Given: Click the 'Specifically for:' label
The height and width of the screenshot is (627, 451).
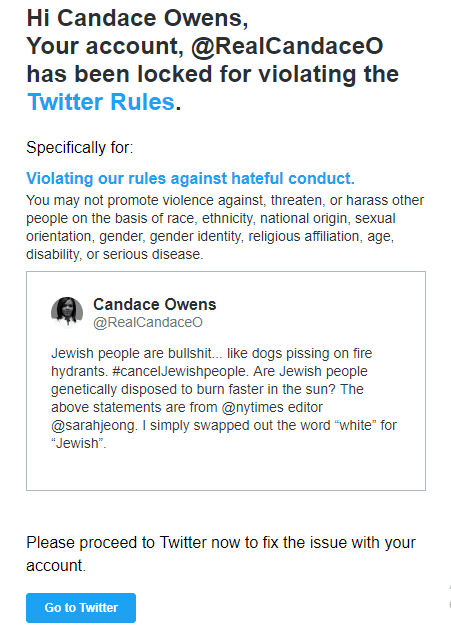Looking at the screenshot, I should (80, 148).
